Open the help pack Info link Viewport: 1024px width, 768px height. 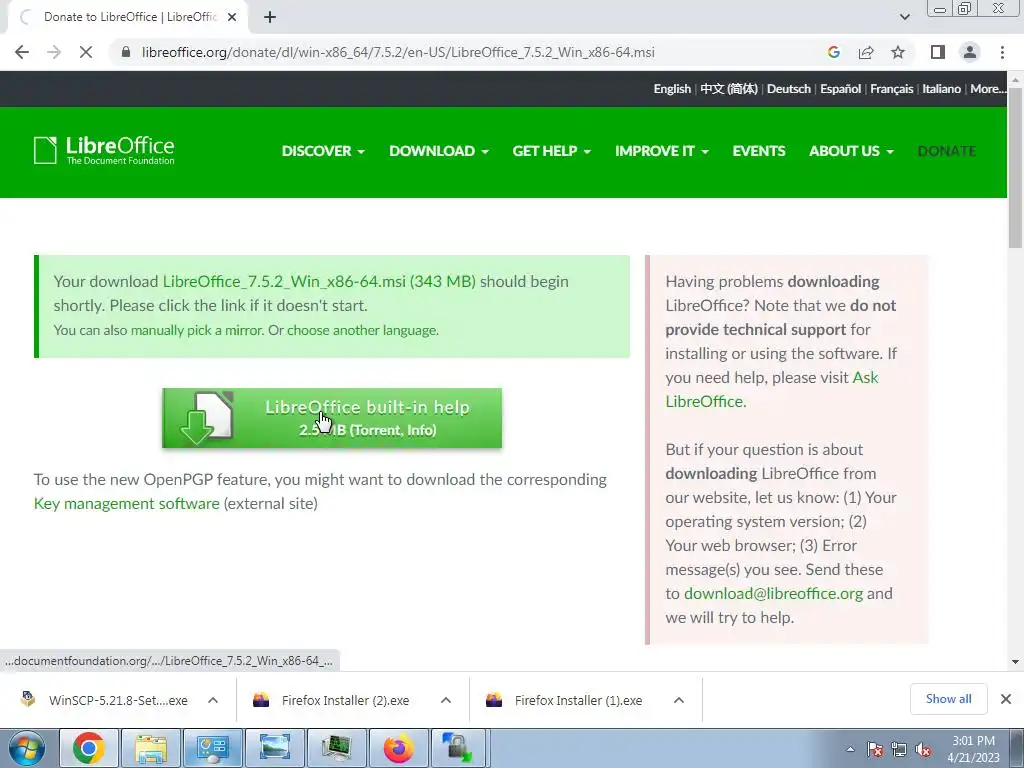point(419,430)
